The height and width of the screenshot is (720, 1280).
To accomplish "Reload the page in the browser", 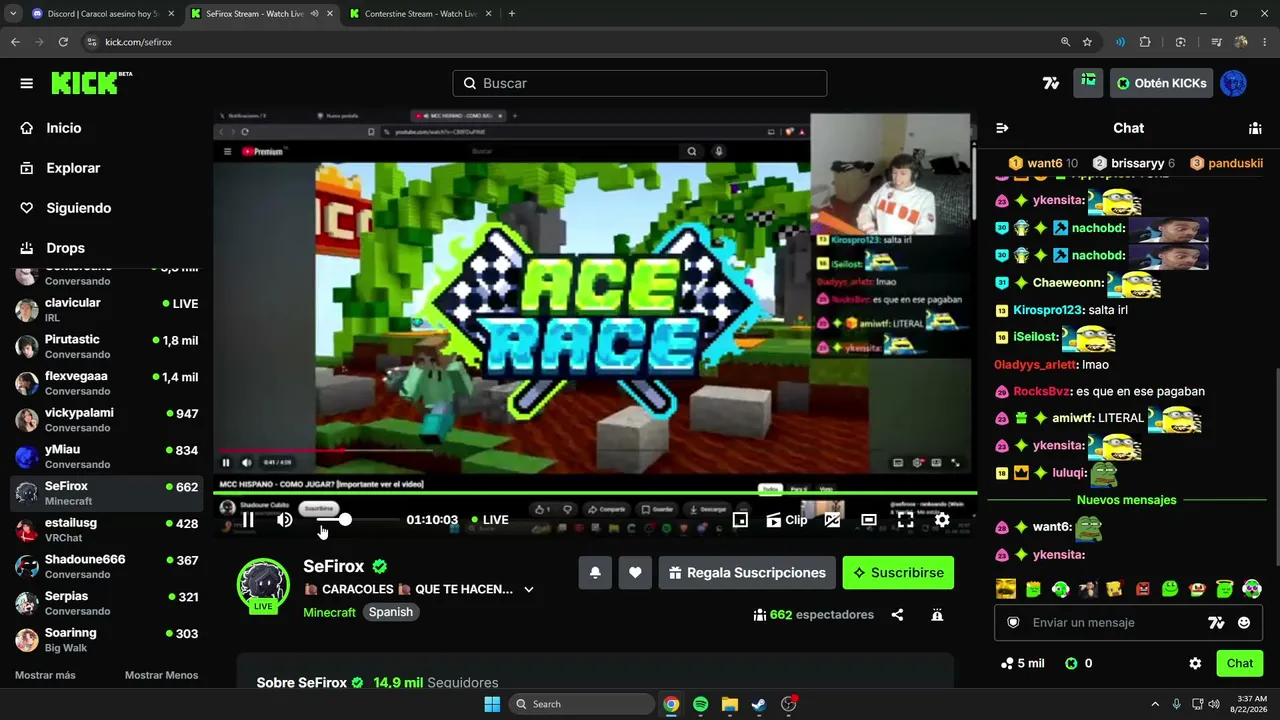I will (63, 42).
